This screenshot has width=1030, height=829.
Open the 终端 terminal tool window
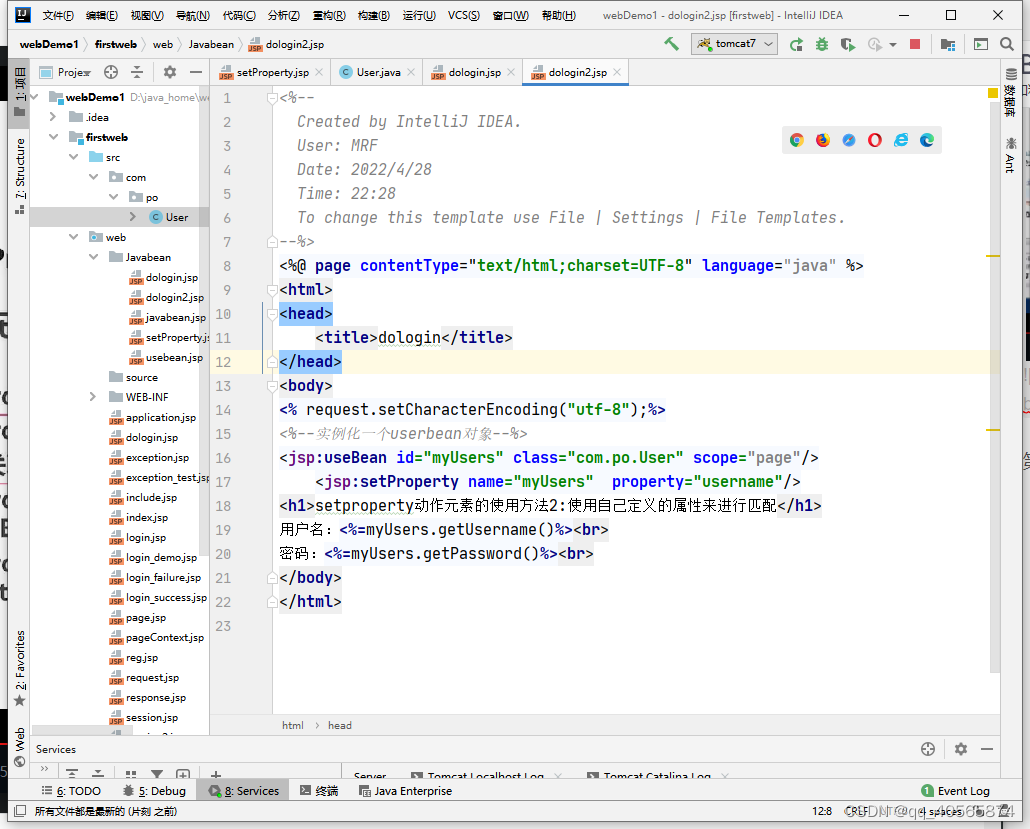coord(319,791)
